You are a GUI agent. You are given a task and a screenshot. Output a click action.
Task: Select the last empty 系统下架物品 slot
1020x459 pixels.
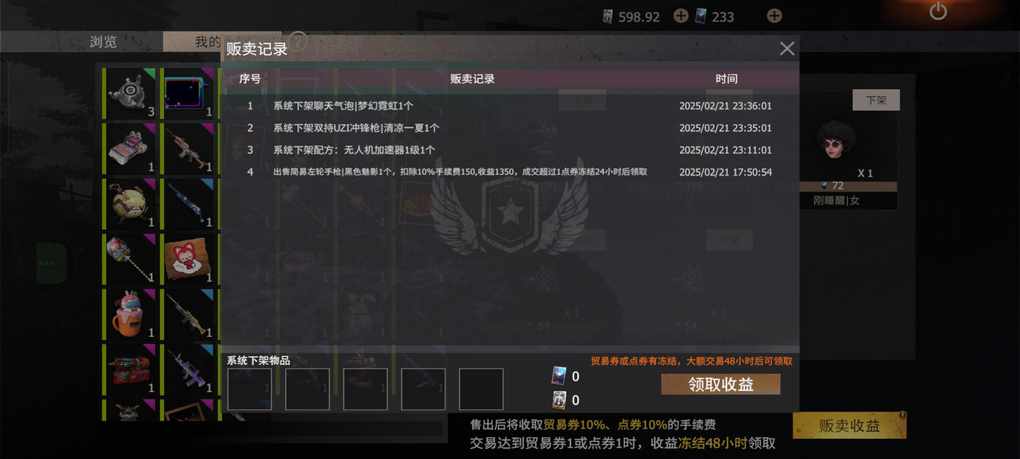(481, 389)
